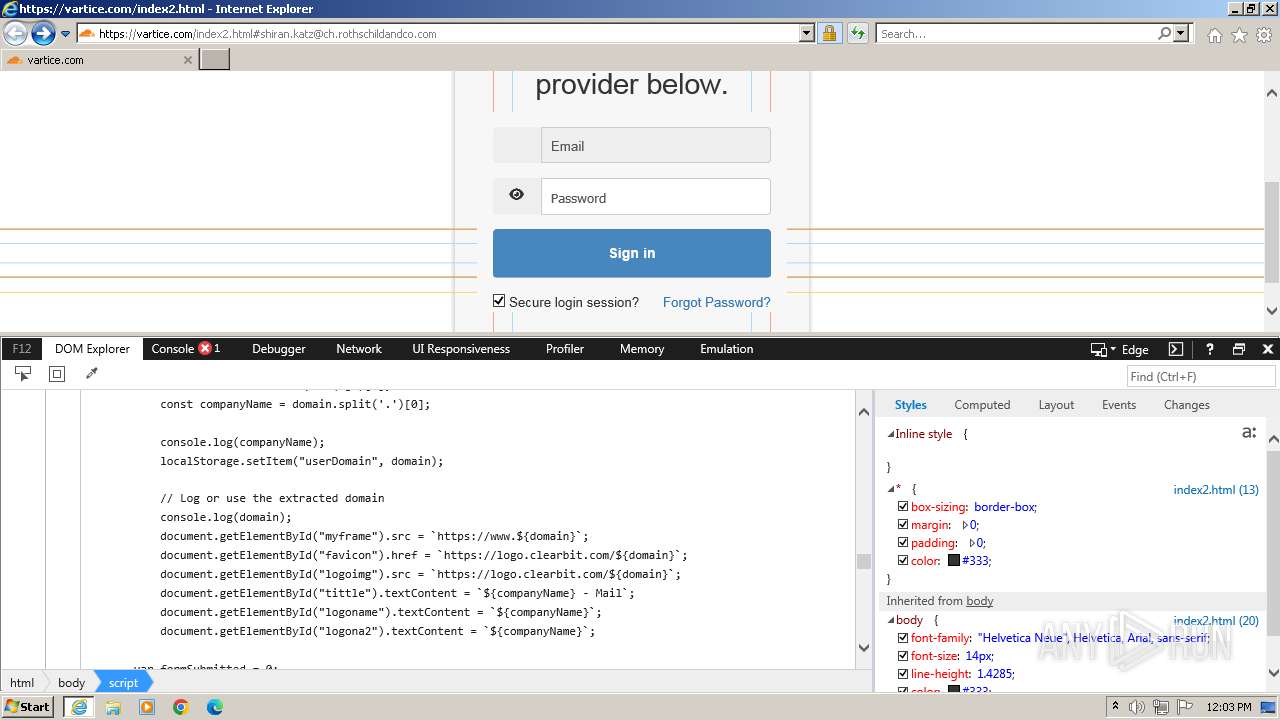Click the browser Forward arrow button
1280x720 pixels.
pyautogui.click(x=43, y=33)
